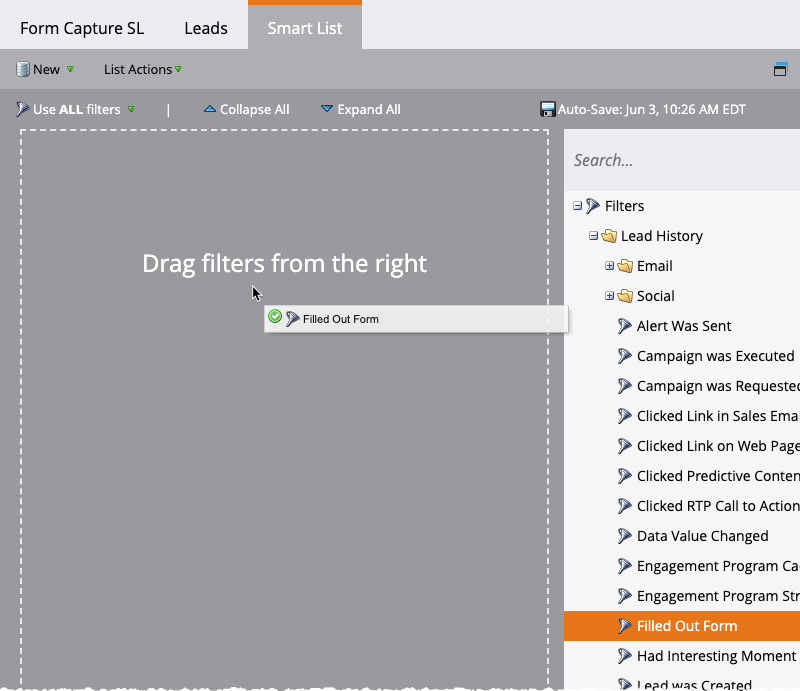Click the Email folder icon
The height and width of the screenshot is (691, 800).
coord(625,266)
